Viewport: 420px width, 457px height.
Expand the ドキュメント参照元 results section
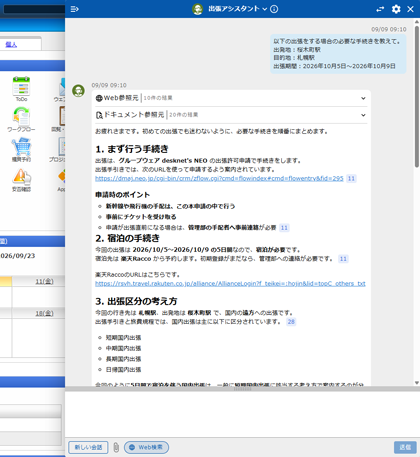click(x=363, y=115)
